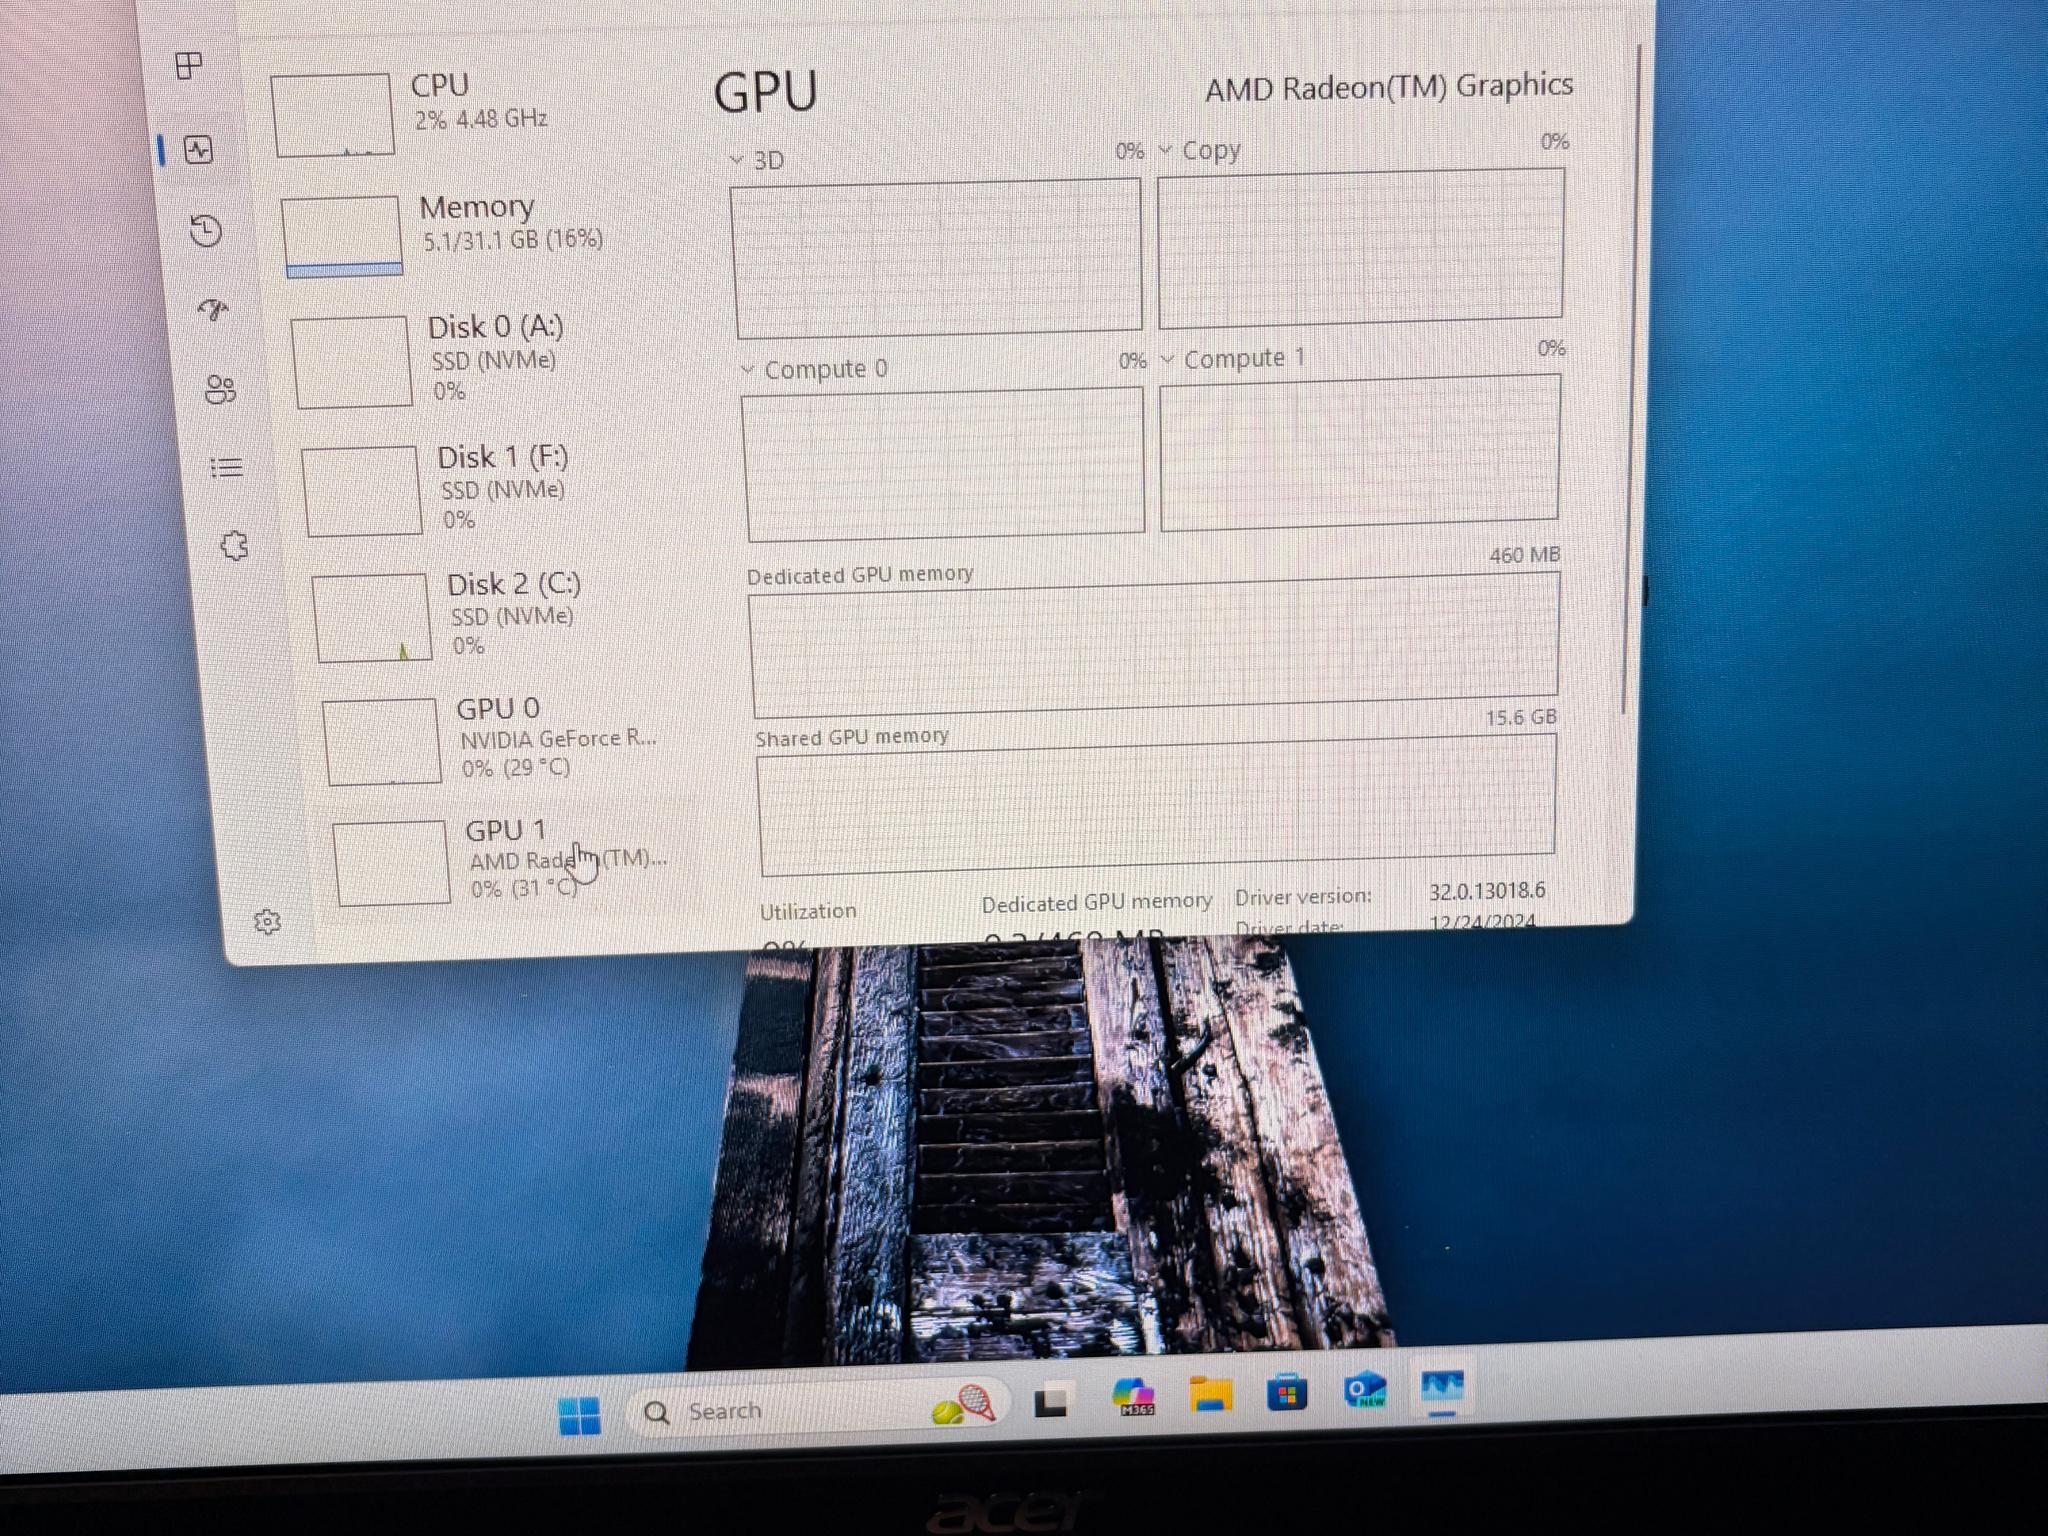Screen dimensions: 2048x1536
Task: Open the Compute 0 graph dropdown
Action: (x=747, y=370)
